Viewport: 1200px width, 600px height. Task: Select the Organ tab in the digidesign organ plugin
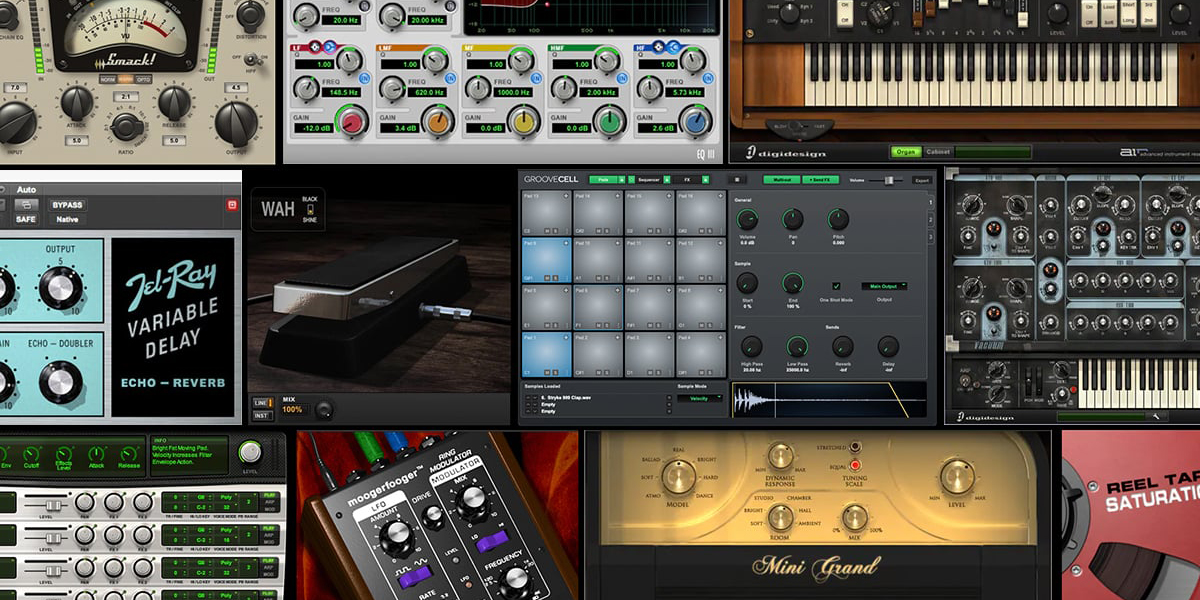(x=906, y=152)
